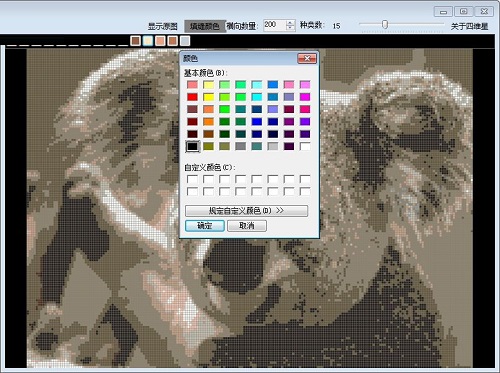Screen dimensions: 500x373
Task: Select the last custom color slot in the second row
Action: (305, 191)
